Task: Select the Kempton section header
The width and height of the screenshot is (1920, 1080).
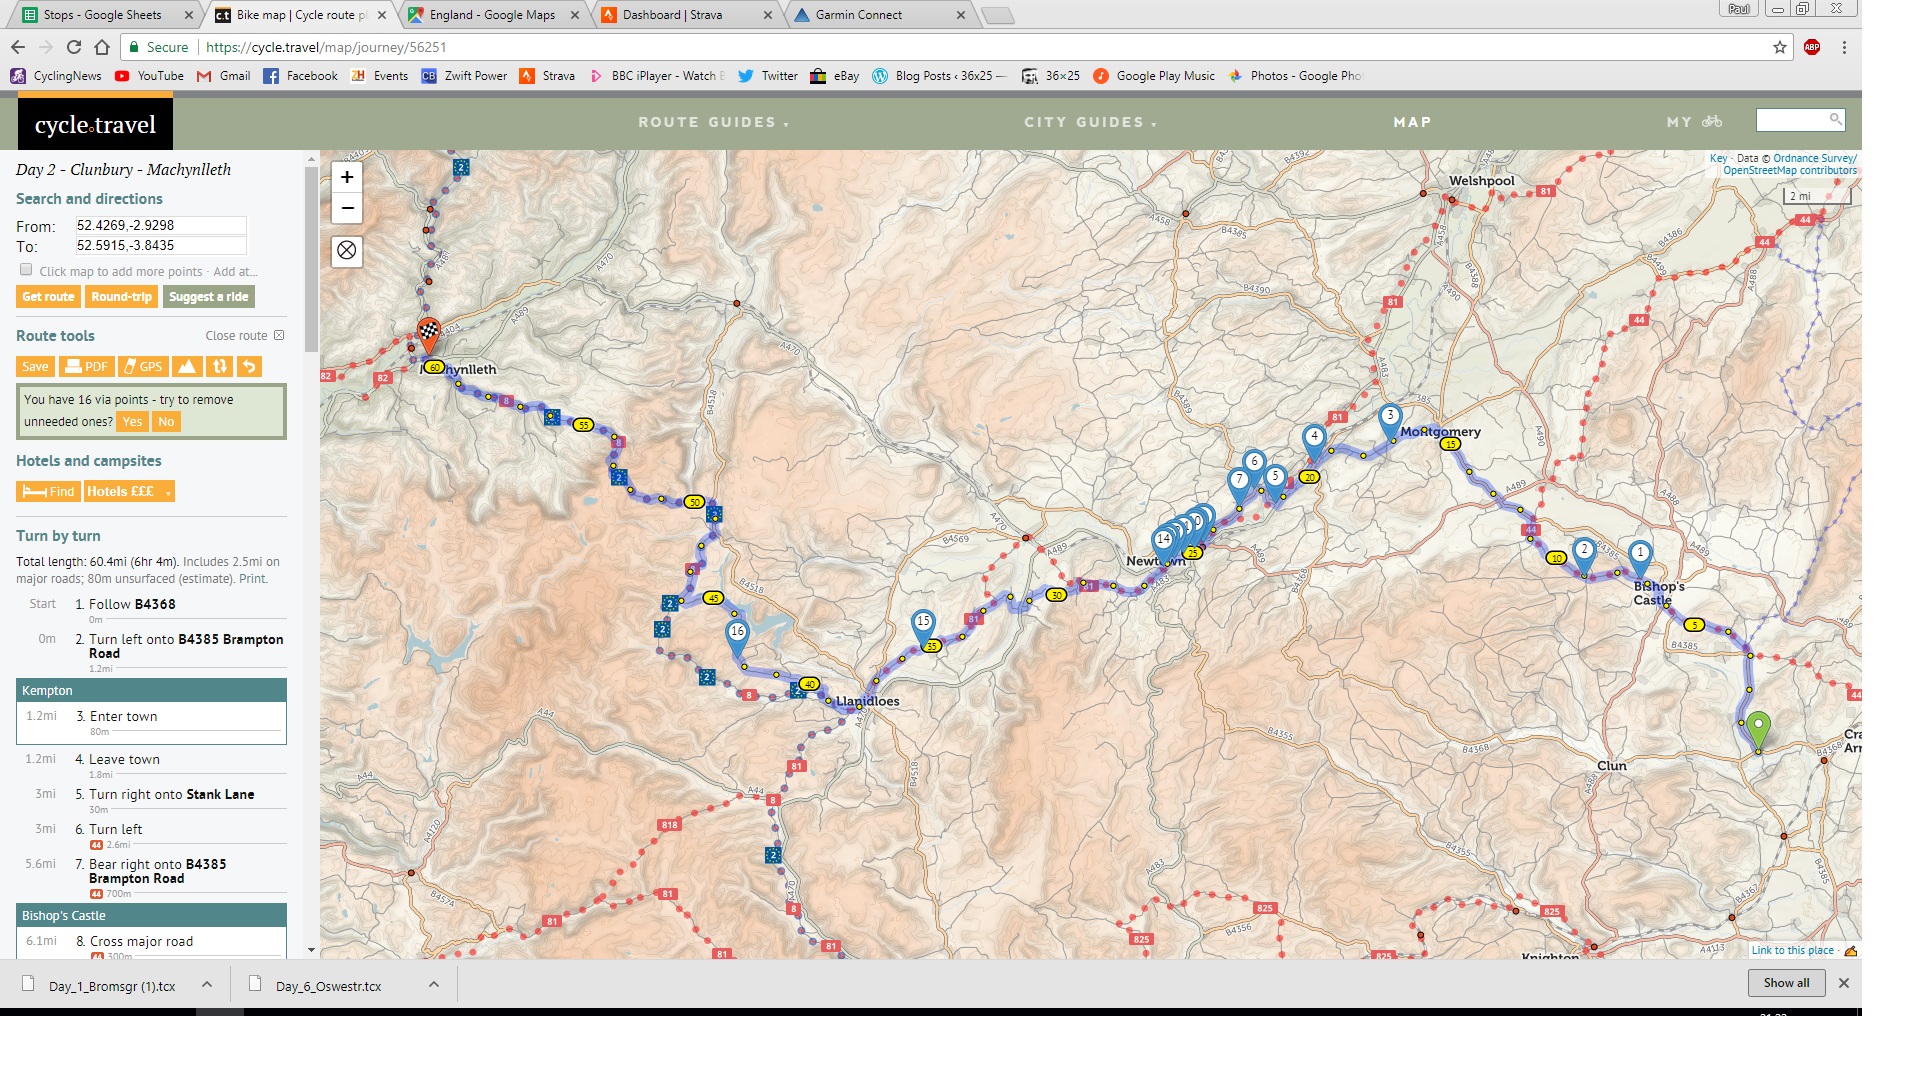Action: tap(151, 690)
